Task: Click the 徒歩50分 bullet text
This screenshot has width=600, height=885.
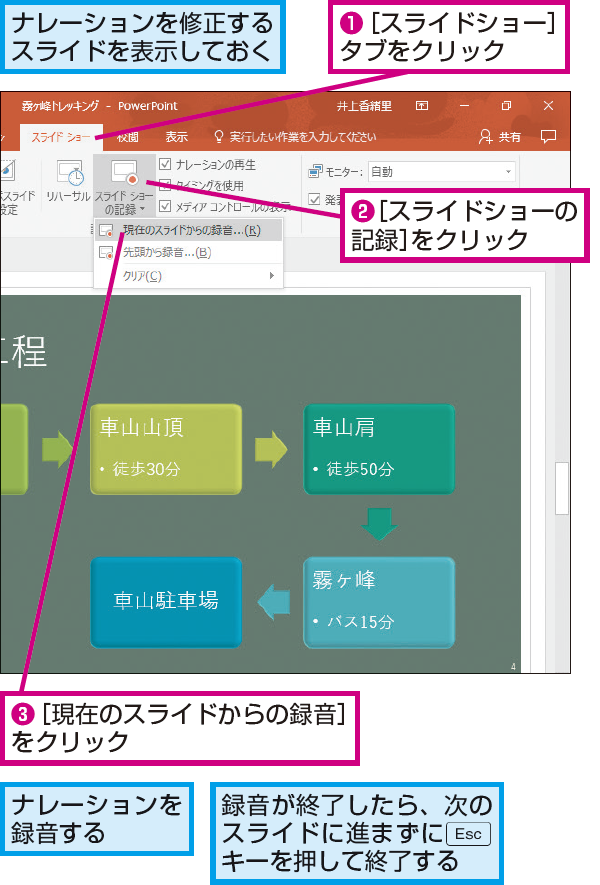Action: [x=360, y=468]
